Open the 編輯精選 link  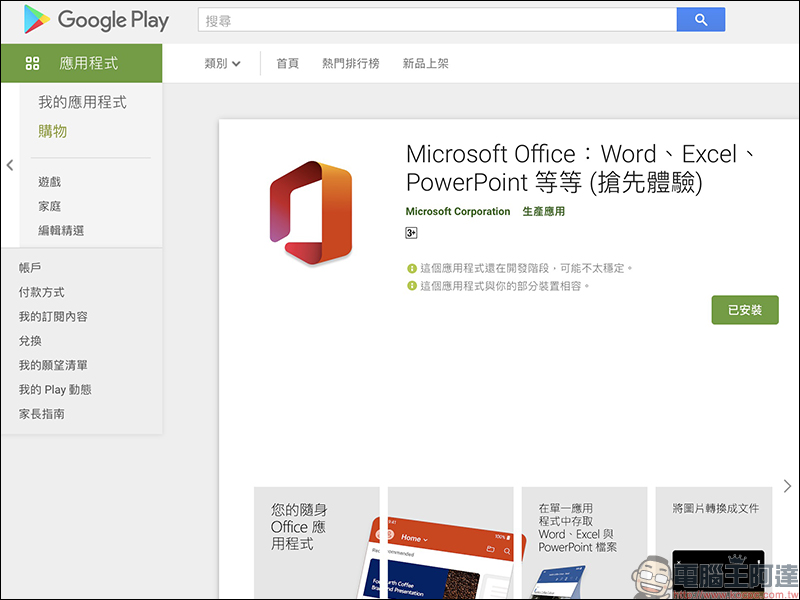pyautogui.click(x=61, y=231)
